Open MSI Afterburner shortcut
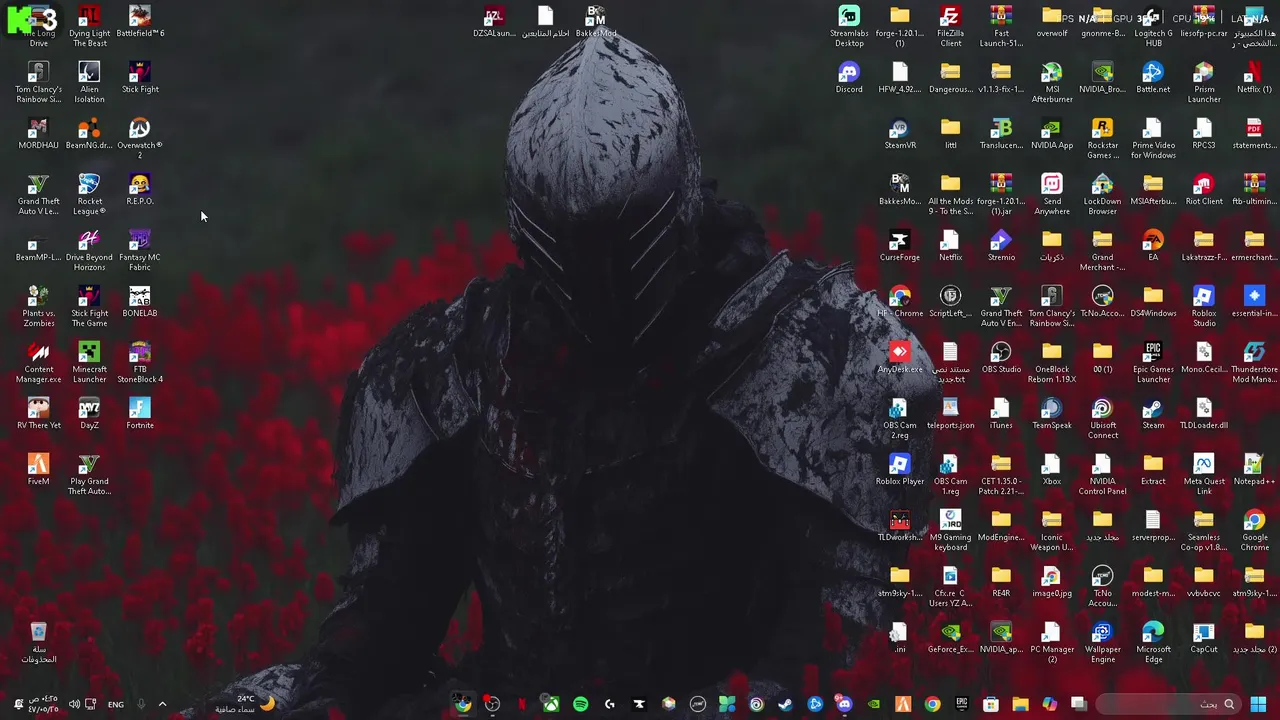 coord(1052,83)
